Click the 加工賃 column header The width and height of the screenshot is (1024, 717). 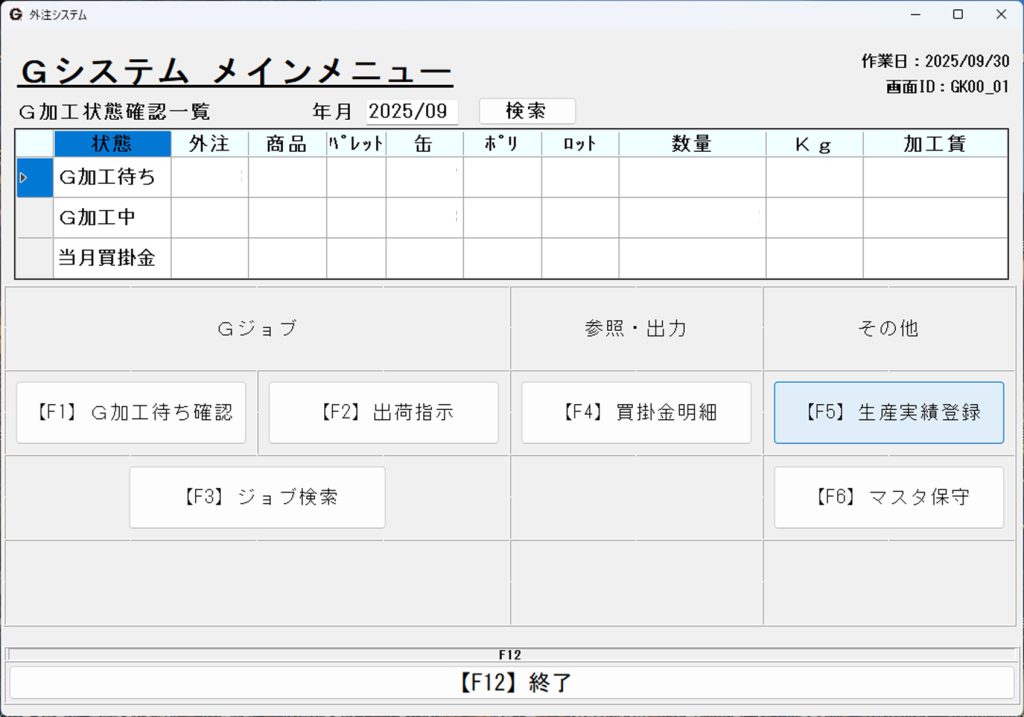934,144
